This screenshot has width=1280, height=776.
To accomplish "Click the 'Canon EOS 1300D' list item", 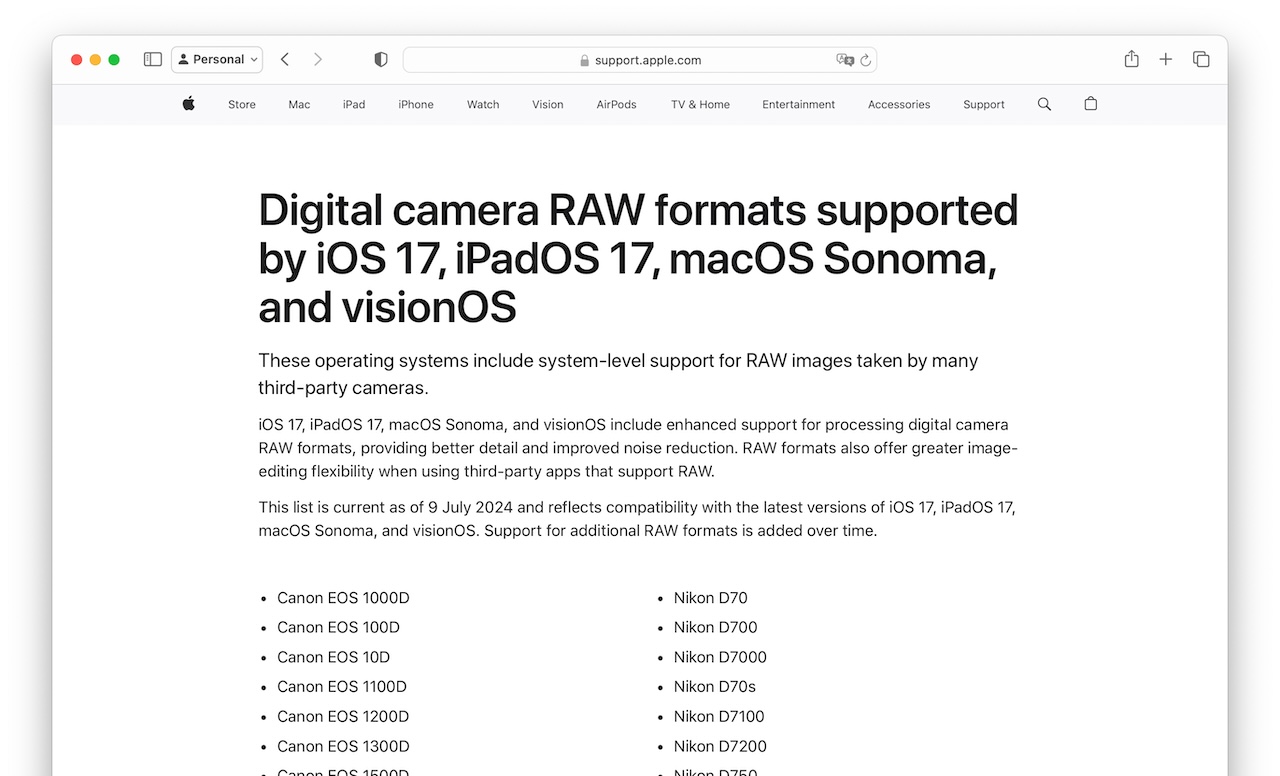I will [343, 746].
